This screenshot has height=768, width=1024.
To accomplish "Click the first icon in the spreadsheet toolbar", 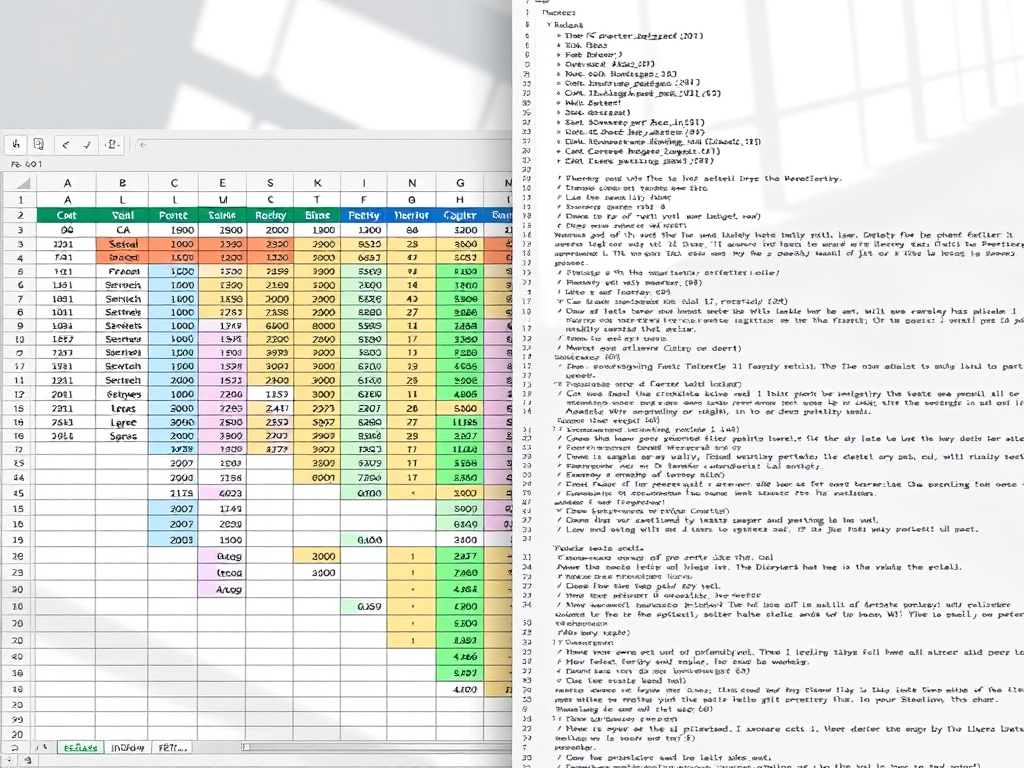I will click(17, 144).
